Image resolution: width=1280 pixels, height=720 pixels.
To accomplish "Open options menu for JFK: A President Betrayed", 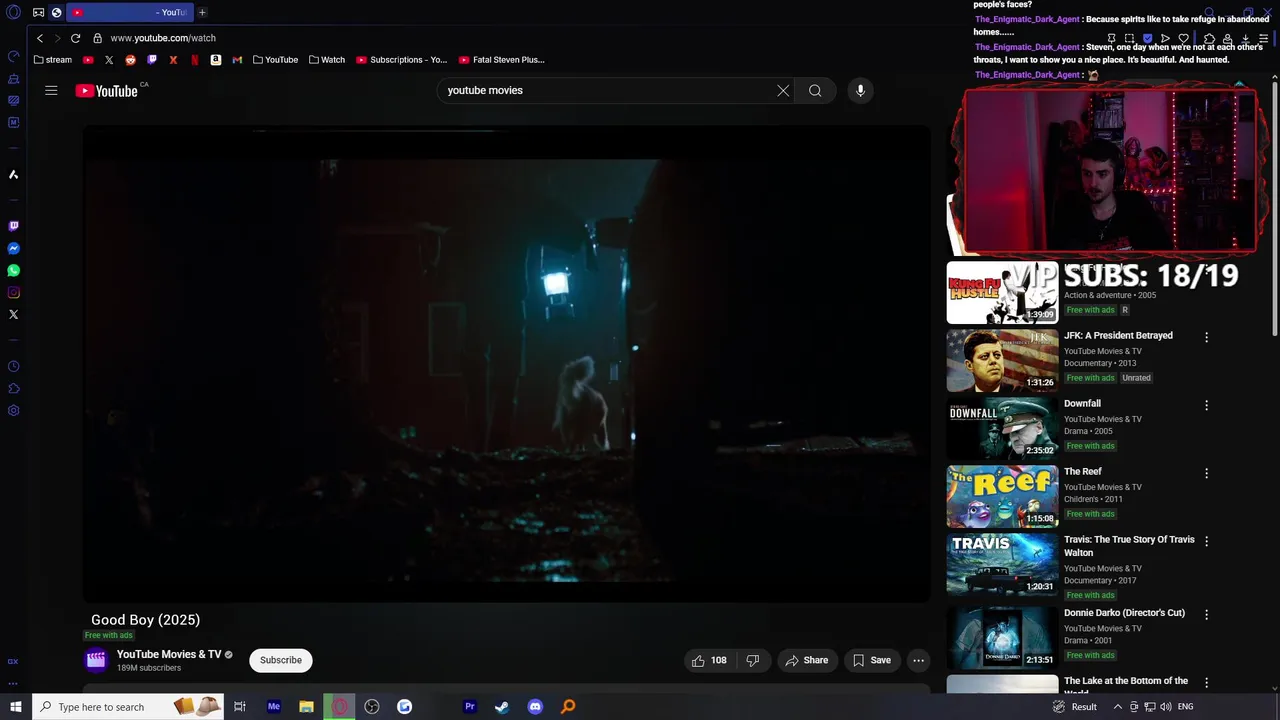I will coord(1206,337).
